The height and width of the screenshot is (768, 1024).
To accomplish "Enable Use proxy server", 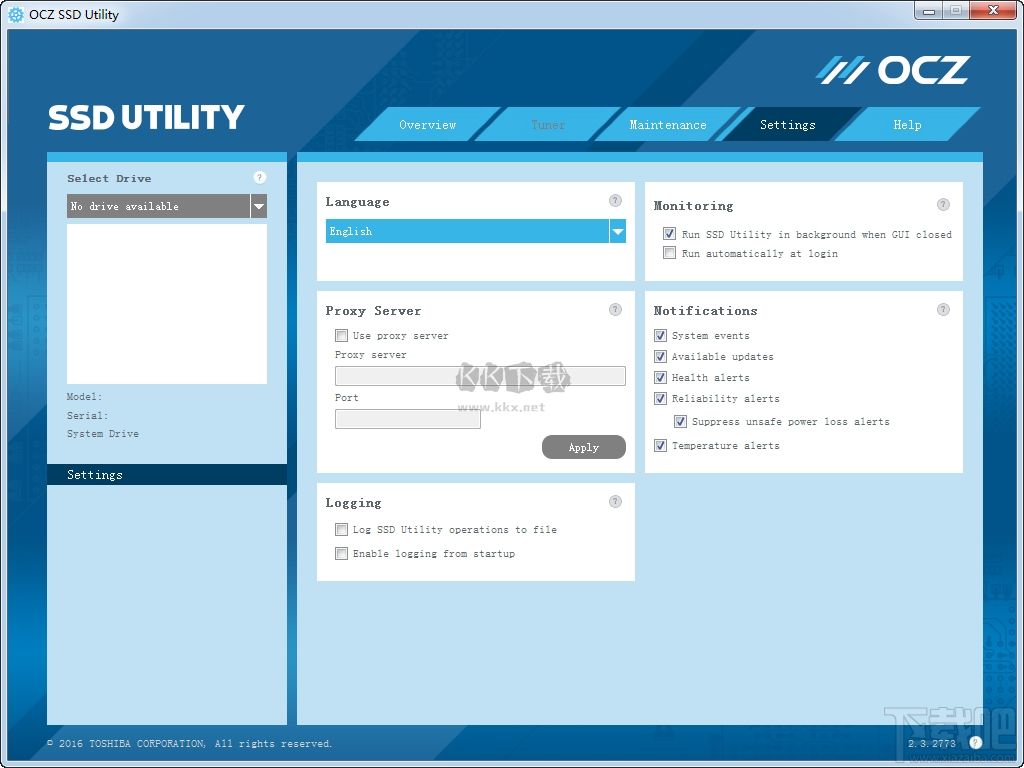I will coord(341,335).
